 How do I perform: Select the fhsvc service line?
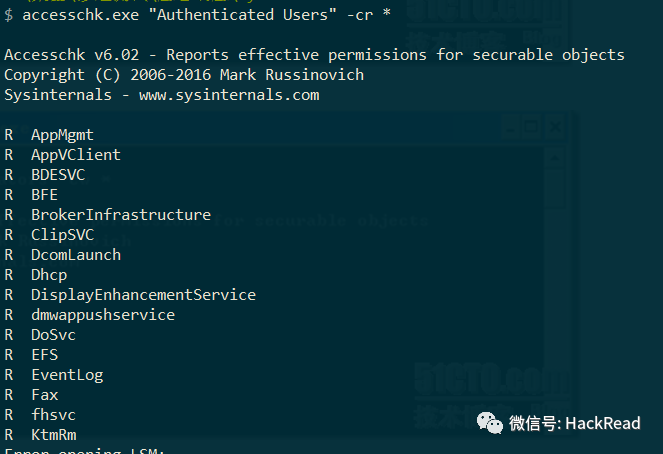(x=40, y=415)
